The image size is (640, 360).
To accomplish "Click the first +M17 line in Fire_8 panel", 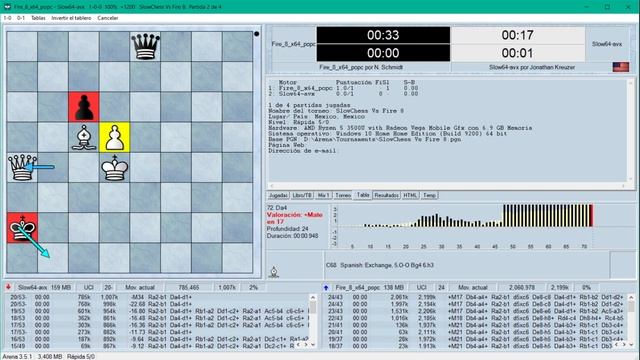I will pos(477,297).
